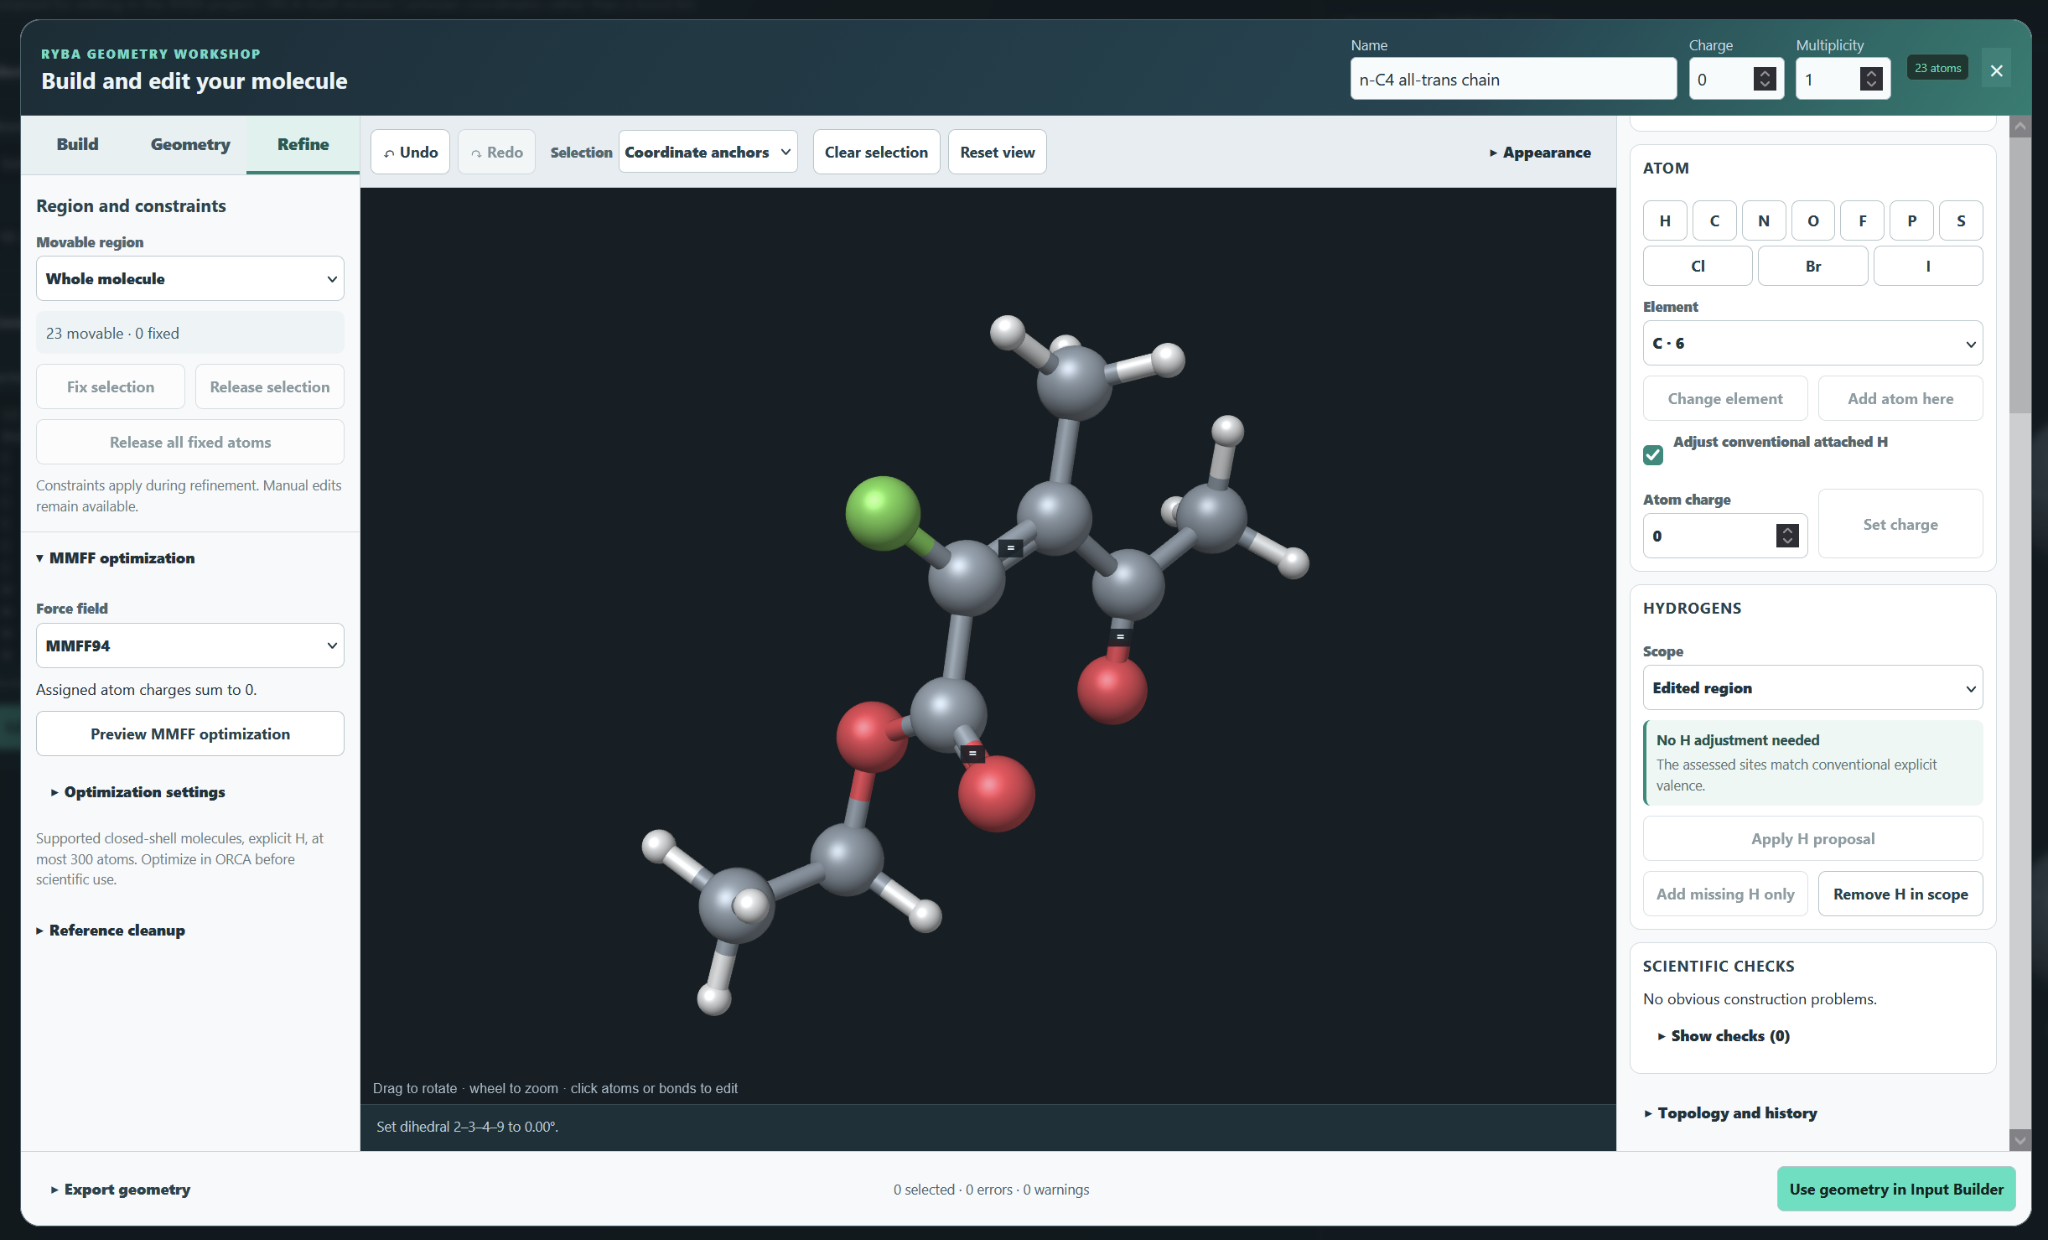Expand Reference cleanup section
Image resolution: width=2048 pixels, height=1240 pixels.
[111, 930]
